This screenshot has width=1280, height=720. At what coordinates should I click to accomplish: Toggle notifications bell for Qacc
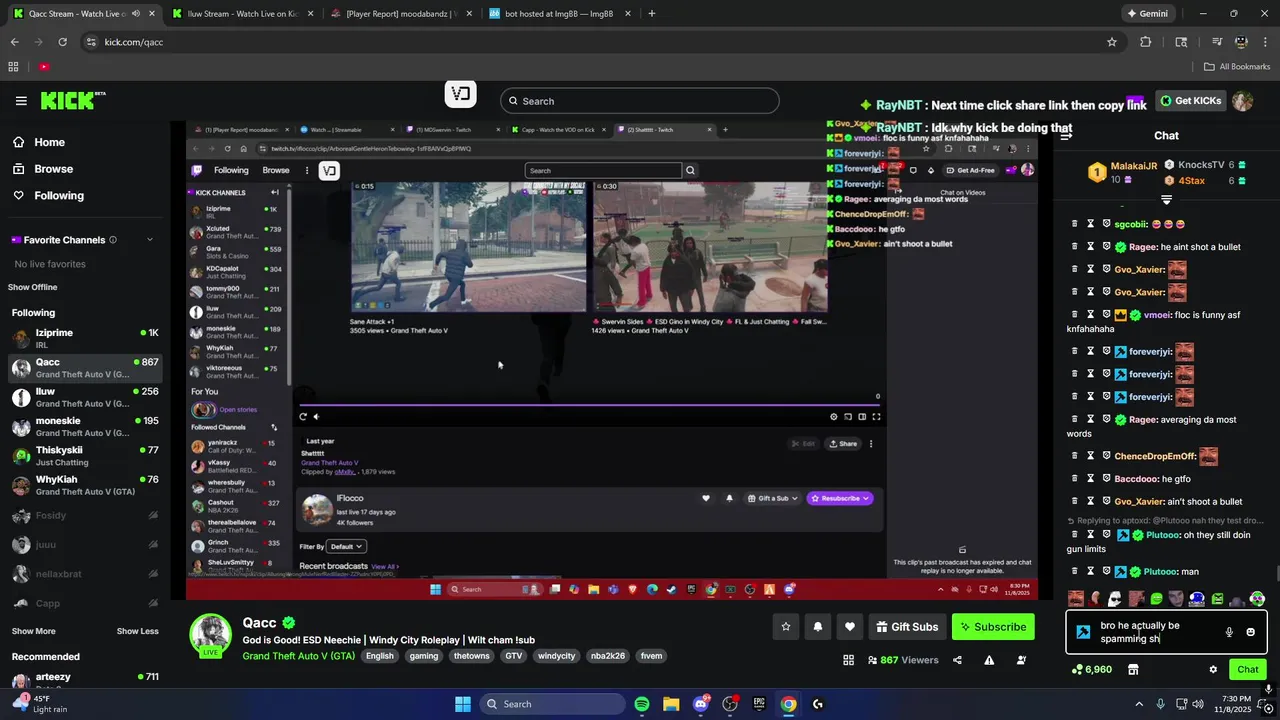coord(818,627)
